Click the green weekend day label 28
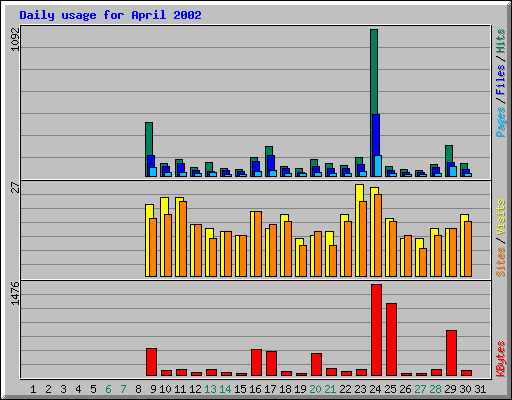The image size is (512, 400). point(435,389)
